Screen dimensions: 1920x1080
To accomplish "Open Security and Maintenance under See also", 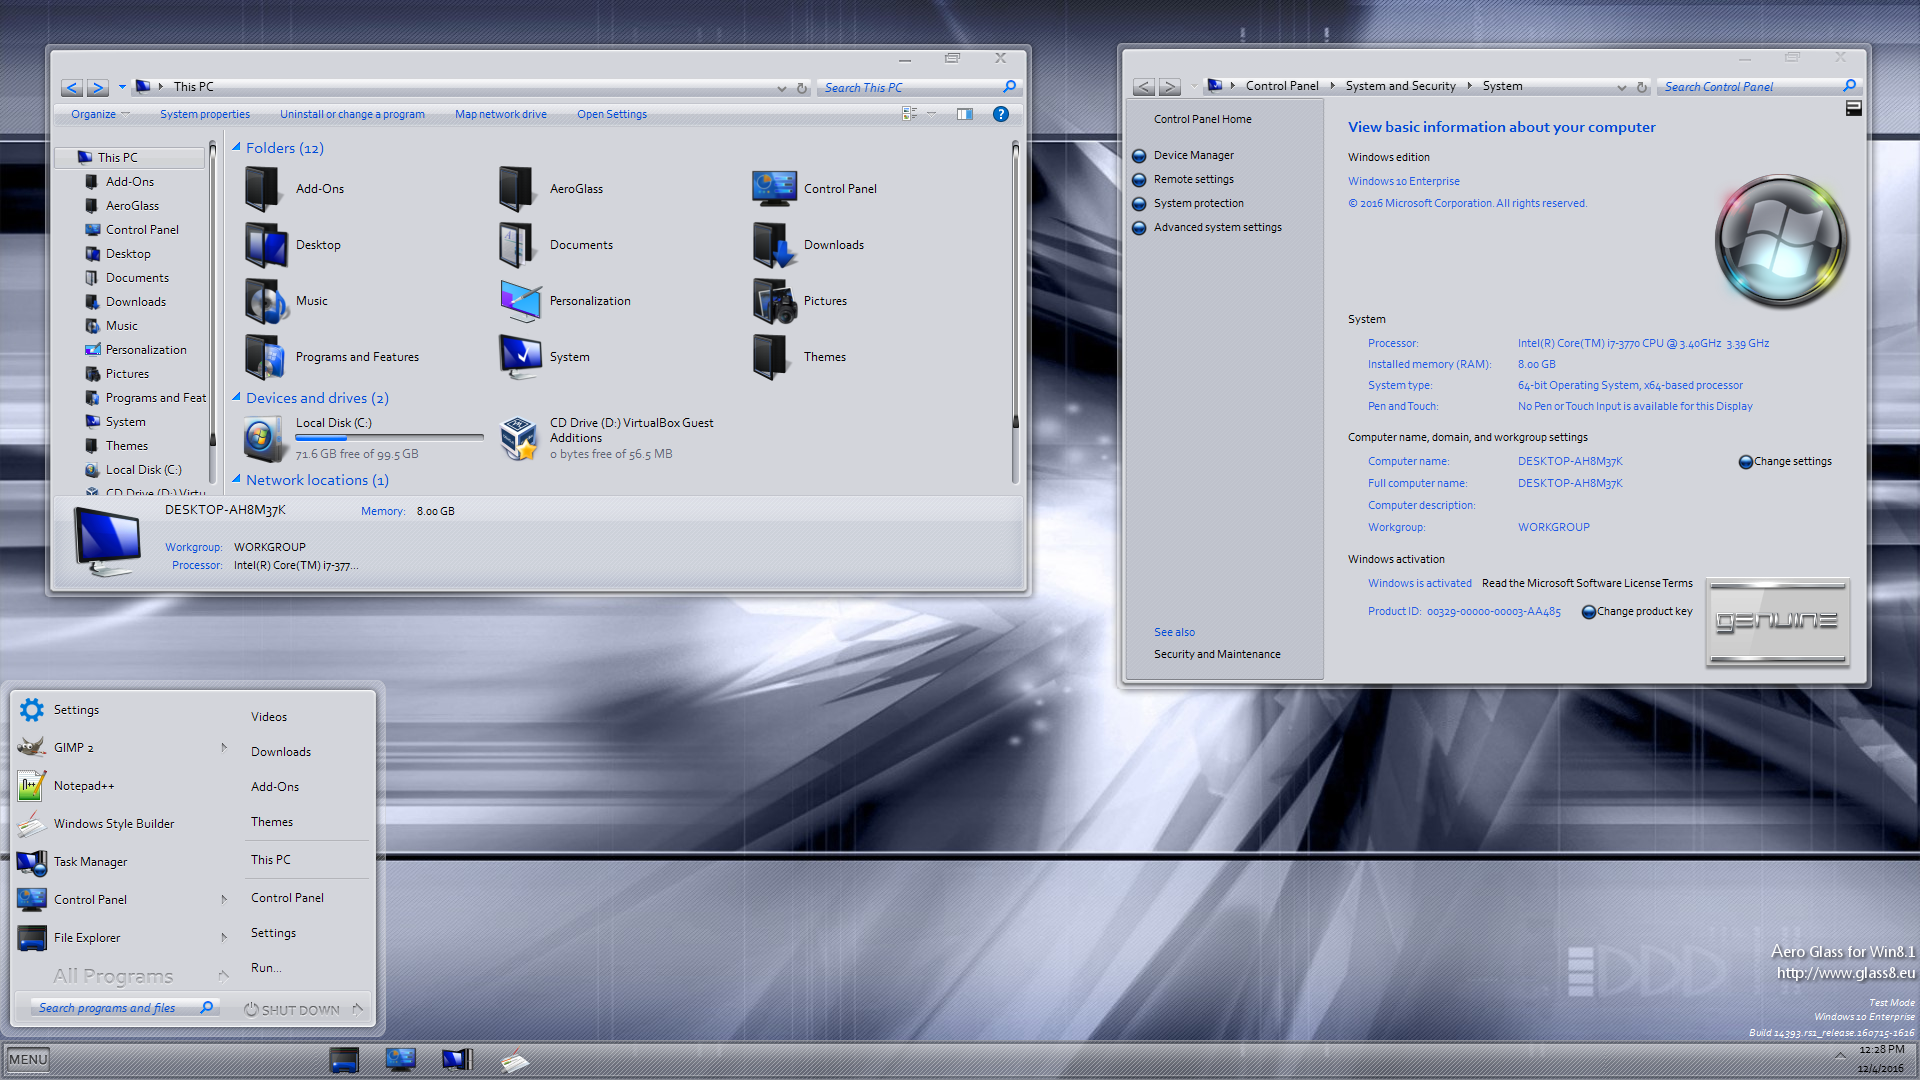I will point(1217,654).
